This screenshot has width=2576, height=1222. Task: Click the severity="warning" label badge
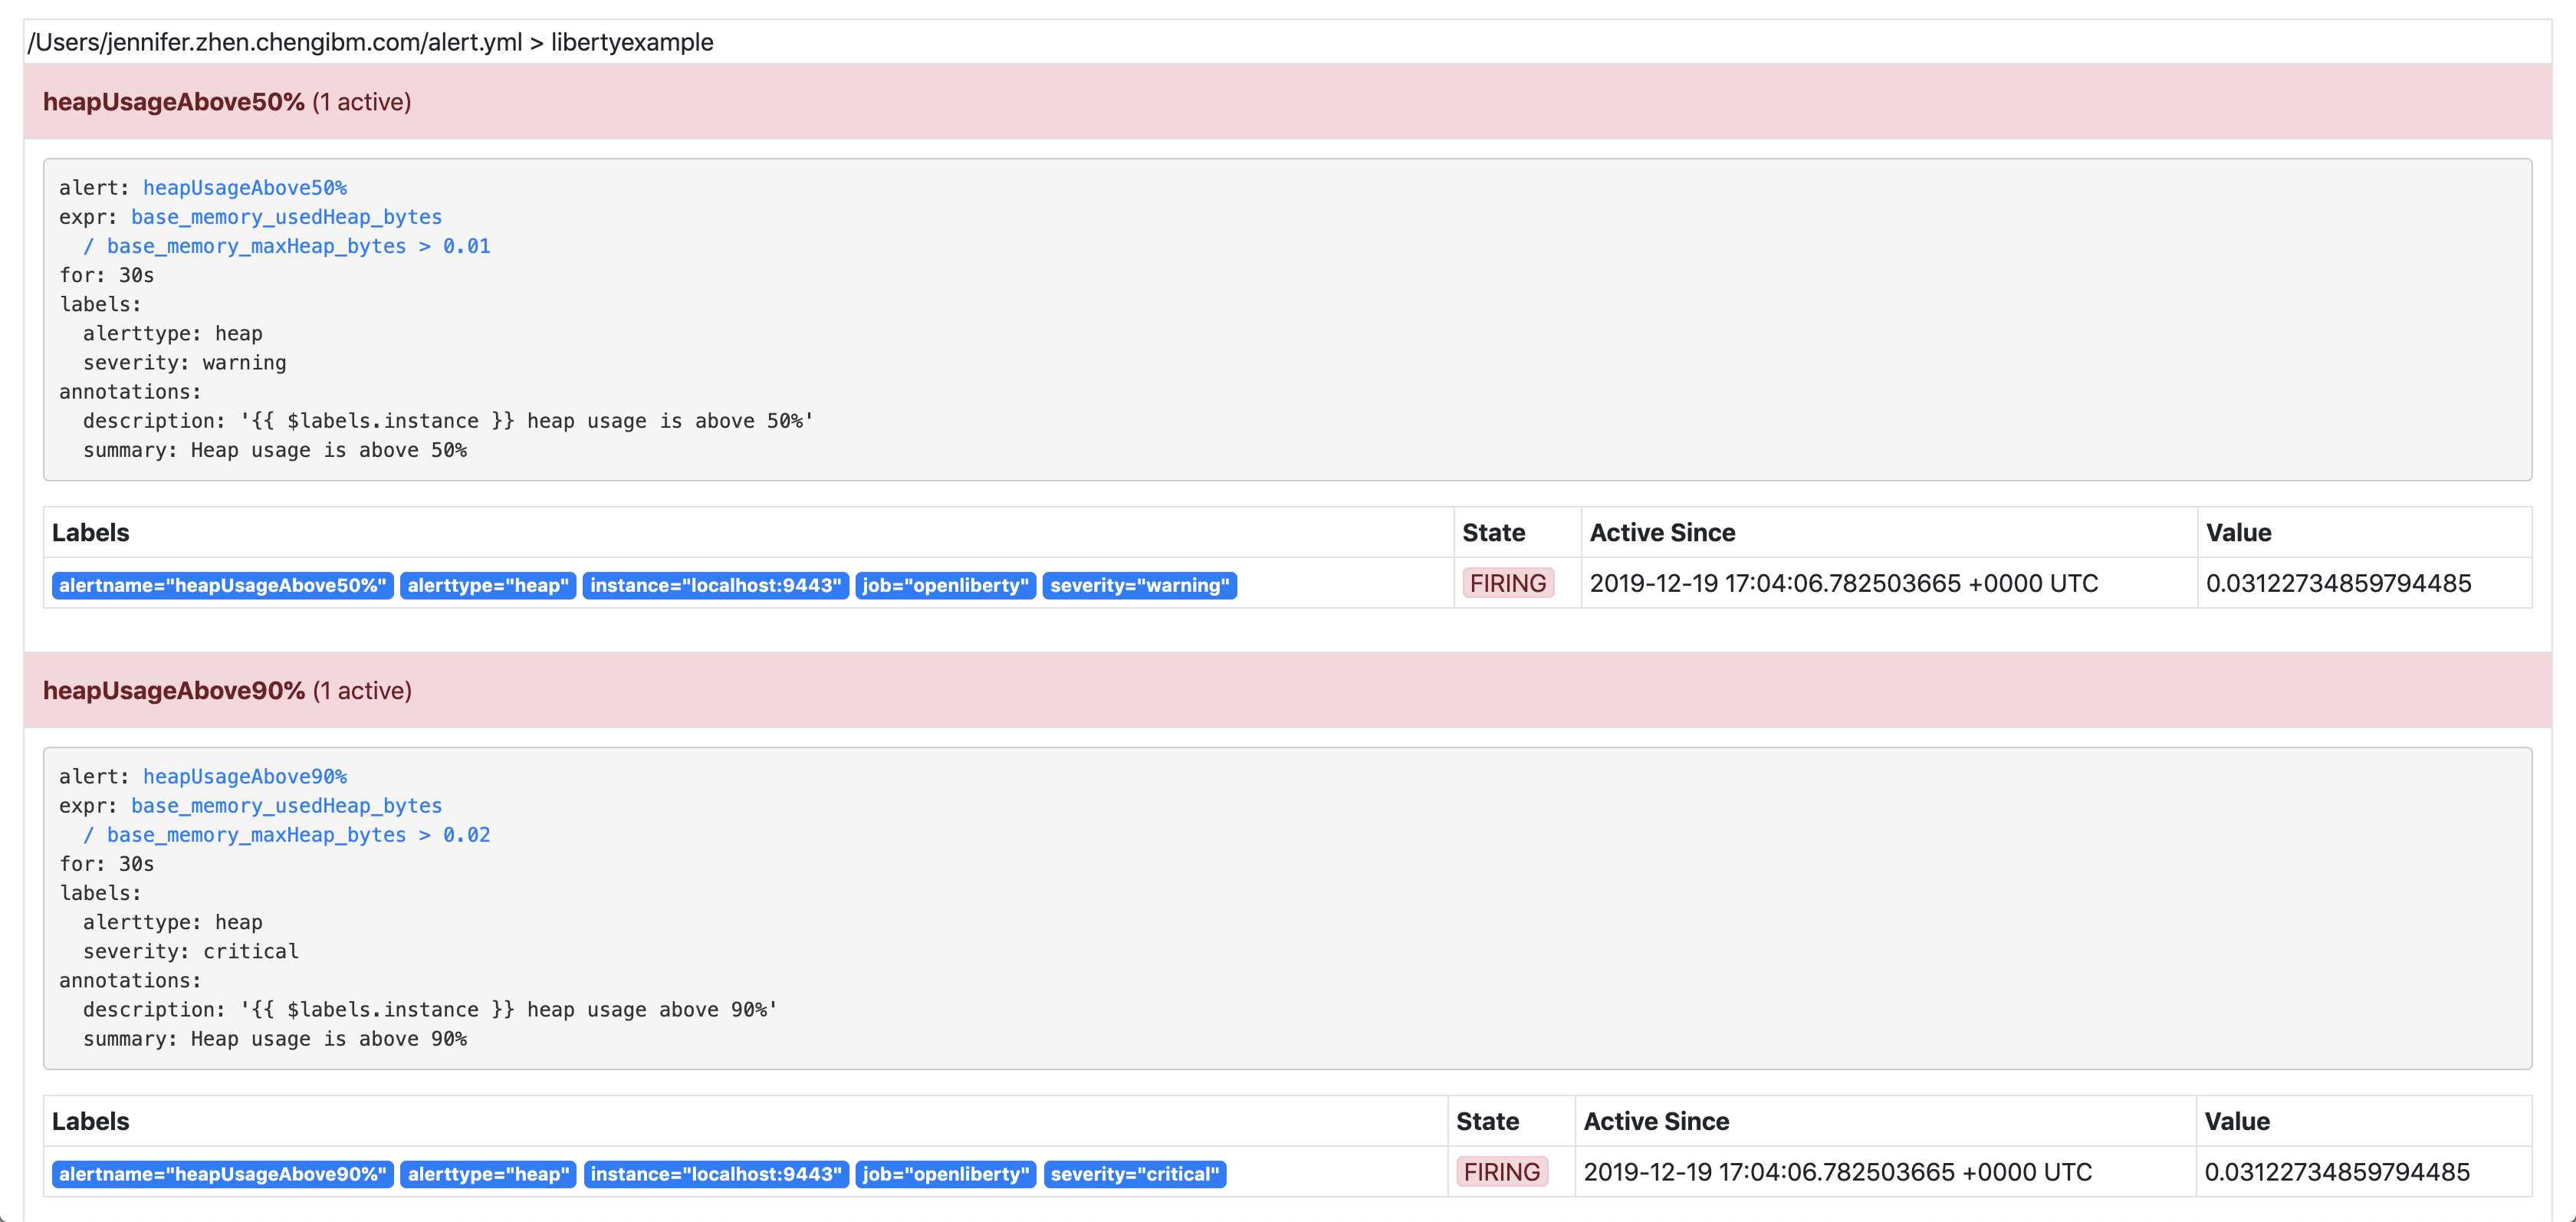(1139, 586)
